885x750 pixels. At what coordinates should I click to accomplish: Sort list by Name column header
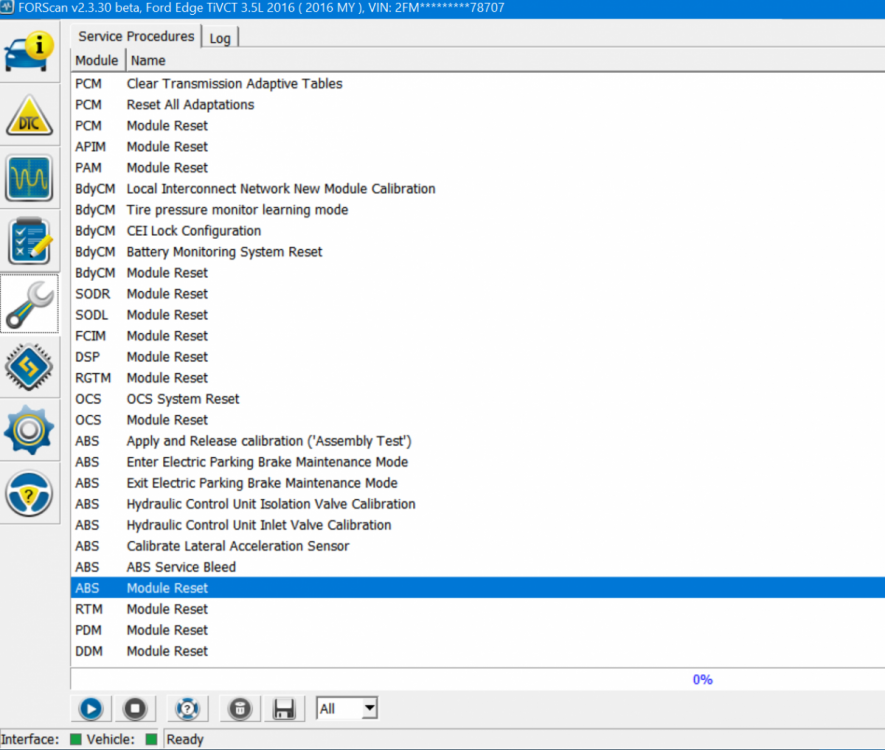(148, 61)
